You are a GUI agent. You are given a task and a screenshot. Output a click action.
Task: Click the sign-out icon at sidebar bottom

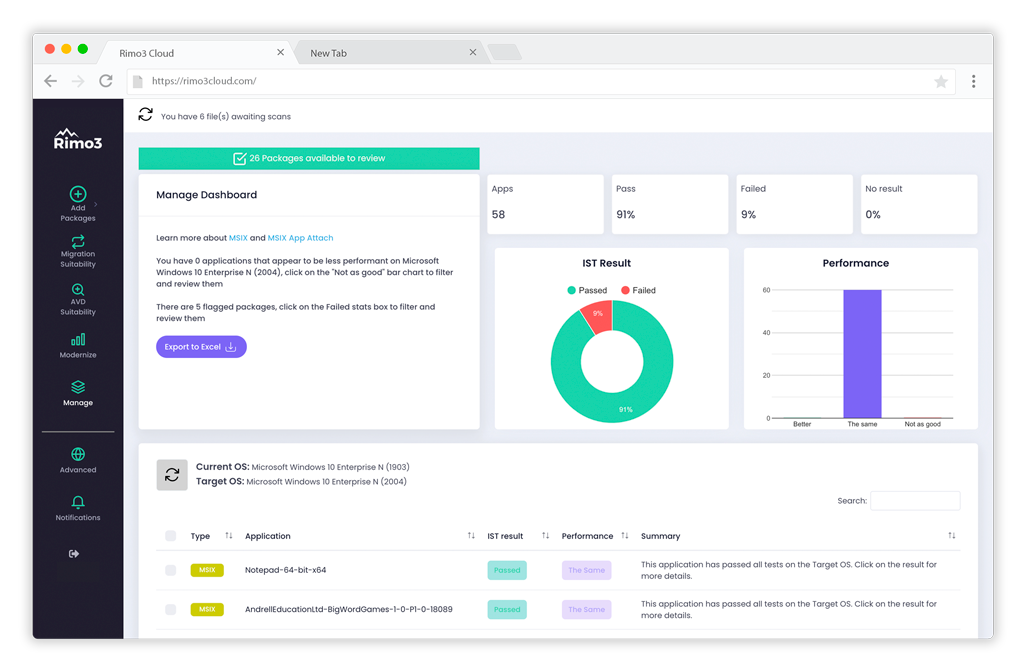tap(75, 553)
